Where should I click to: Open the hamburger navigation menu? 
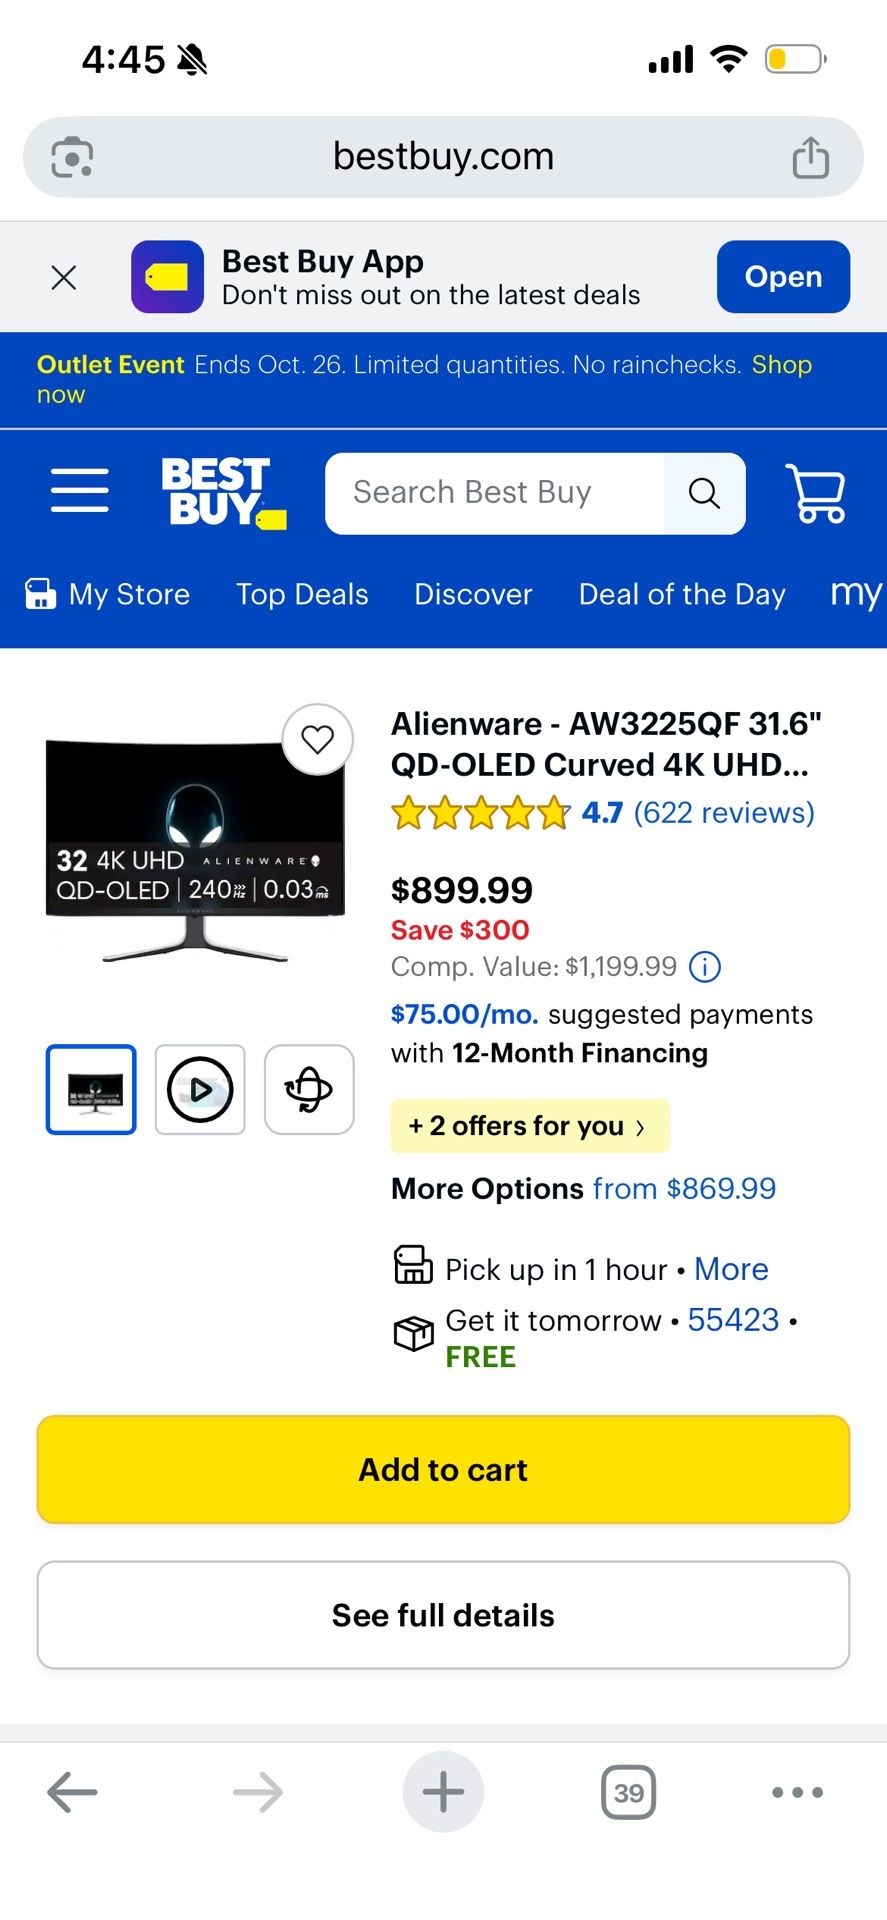[80, 491]
